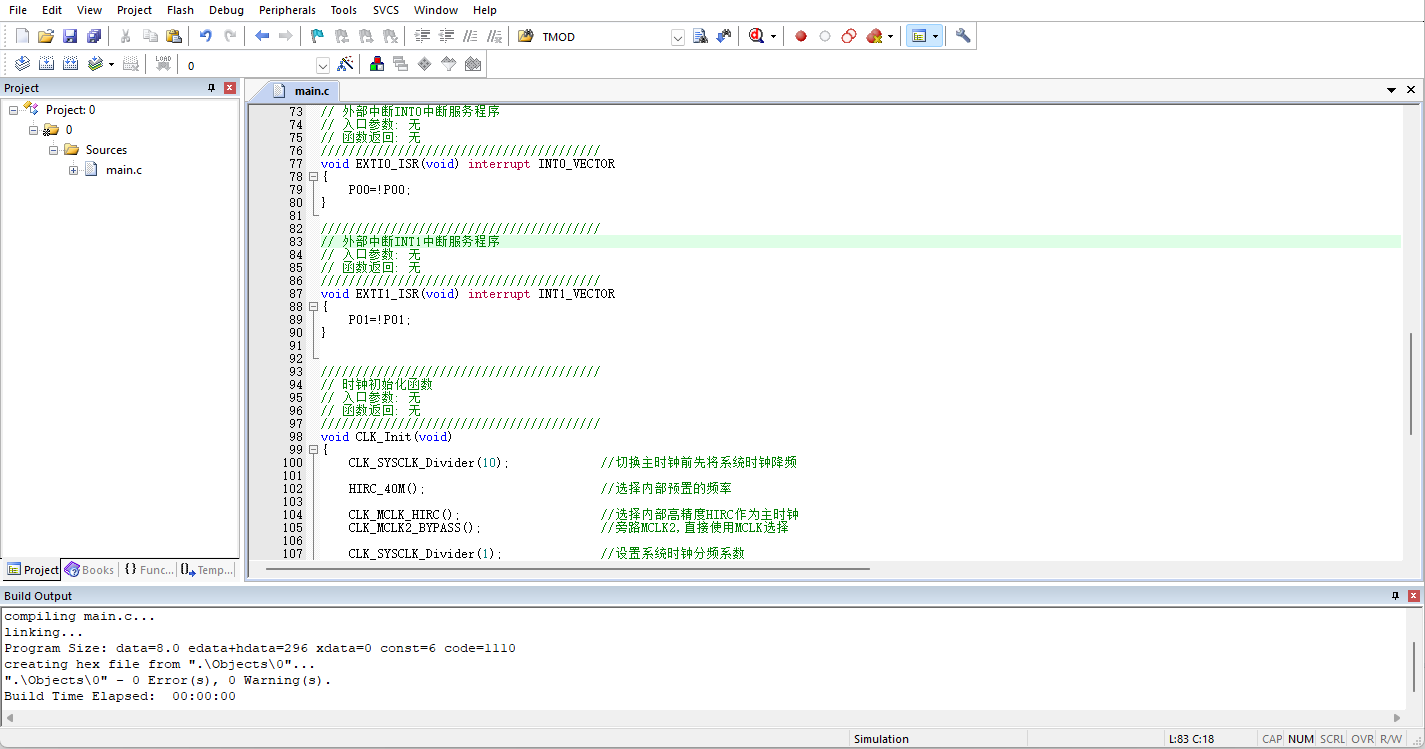Open the target selection dropdown showing 0
Screen dimensions: 1425x749
tap(323, 65)
